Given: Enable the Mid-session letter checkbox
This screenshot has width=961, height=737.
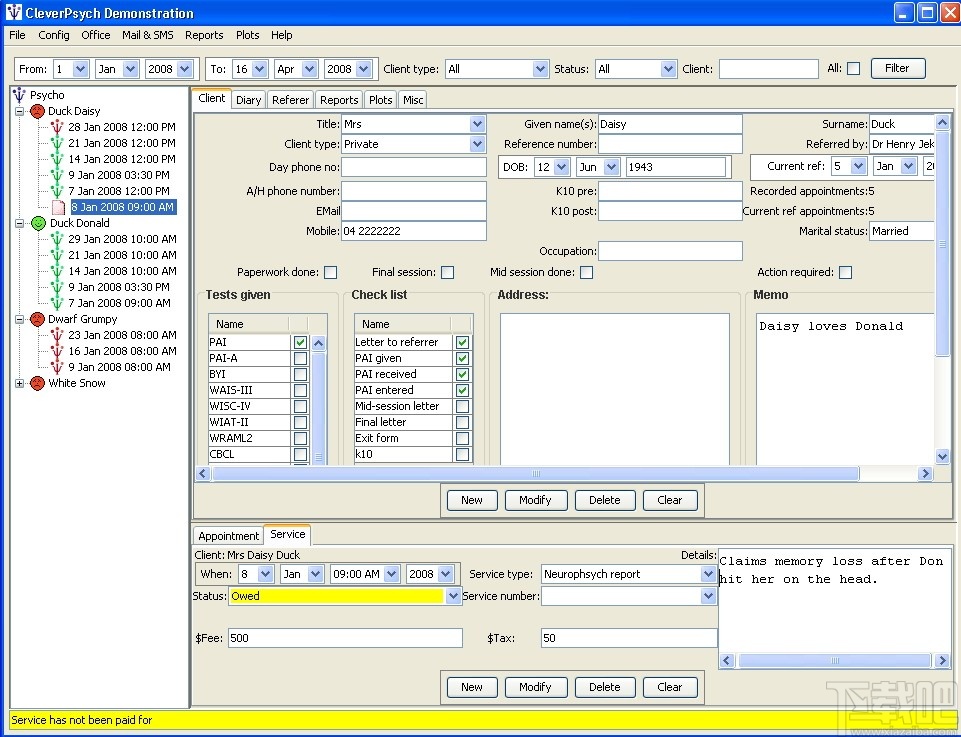Looking at the screenshot, I should coord(462,406).
